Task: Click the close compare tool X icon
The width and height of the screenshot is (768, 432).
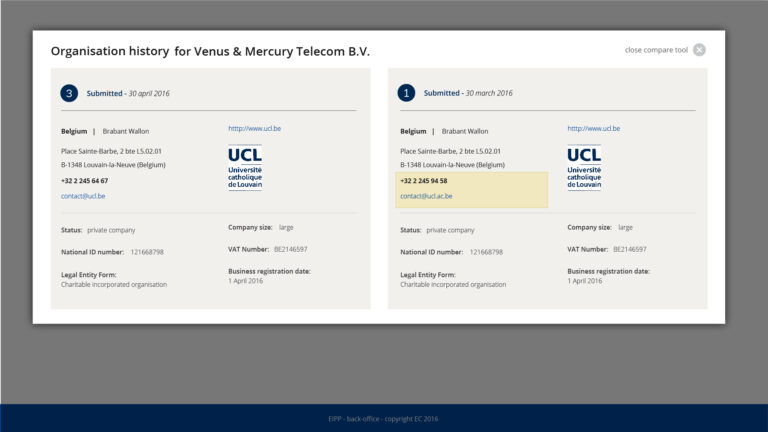Action: click(699, 50)
